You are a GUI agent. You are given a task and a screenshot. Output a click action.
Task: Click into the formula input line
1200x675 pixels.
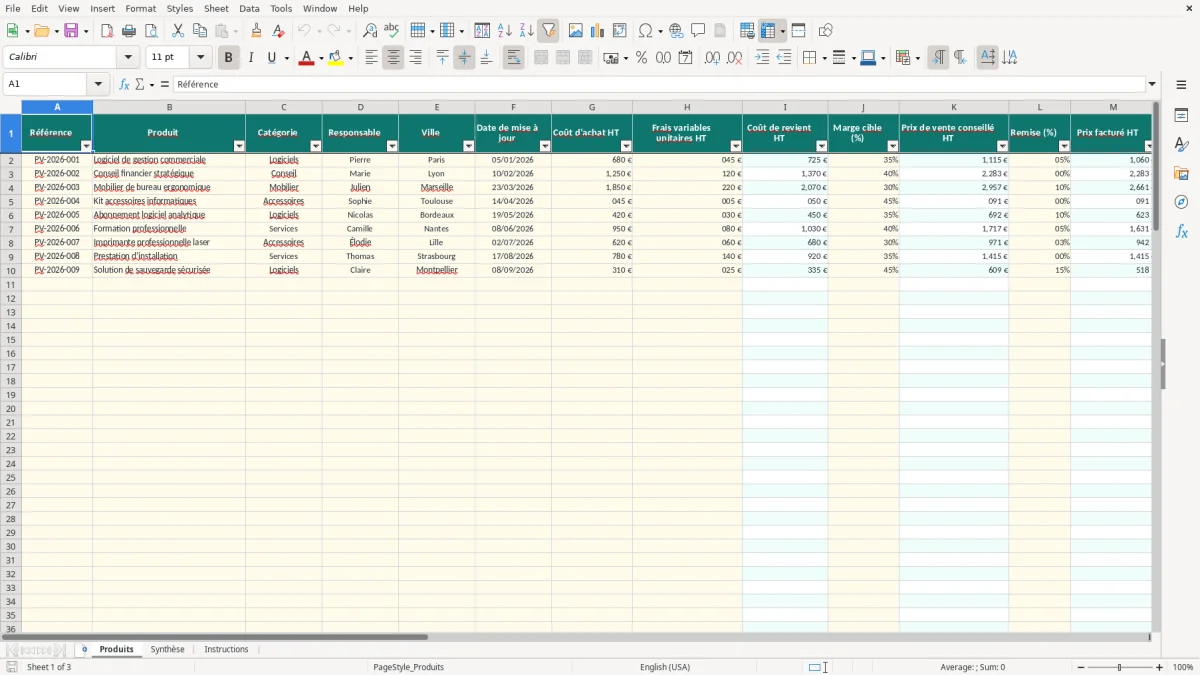coord(659,84)
